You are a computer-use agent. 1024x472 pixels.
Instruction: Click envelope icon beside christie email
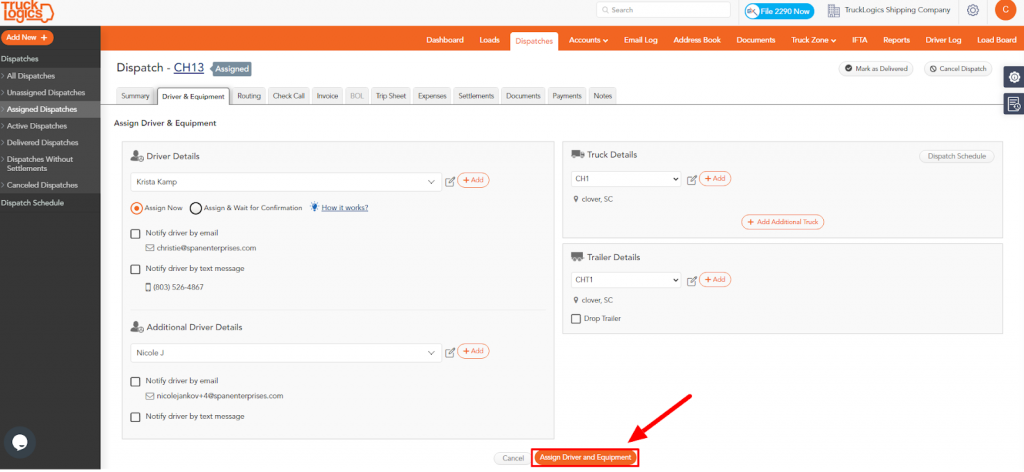[150, 248]
